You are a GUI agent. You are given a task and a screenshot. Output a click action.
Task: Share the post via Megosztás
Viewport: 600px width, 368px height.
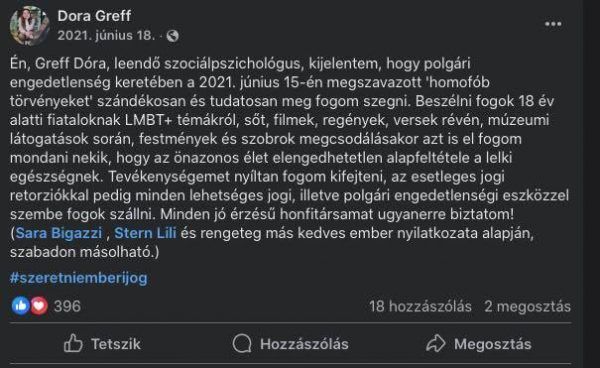coord(479,344)
